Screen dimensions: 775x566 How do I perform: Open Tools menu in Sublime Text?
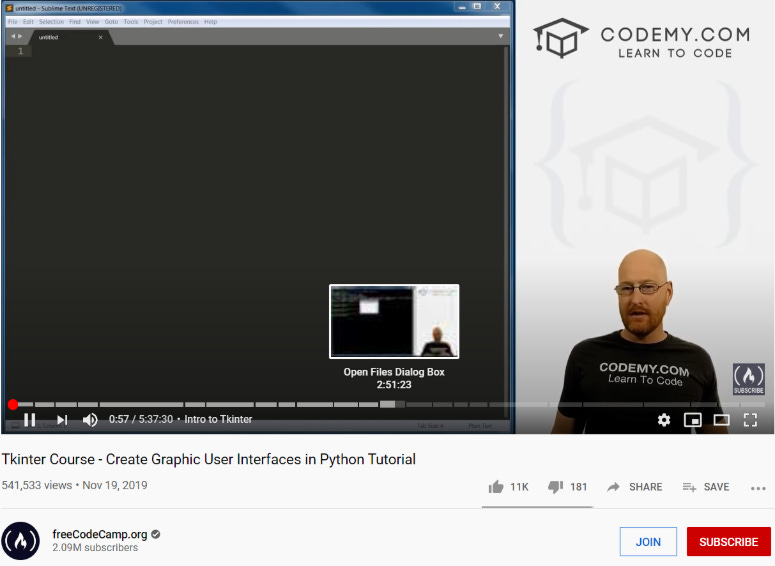pyautogui.click(x=131, y=22)
